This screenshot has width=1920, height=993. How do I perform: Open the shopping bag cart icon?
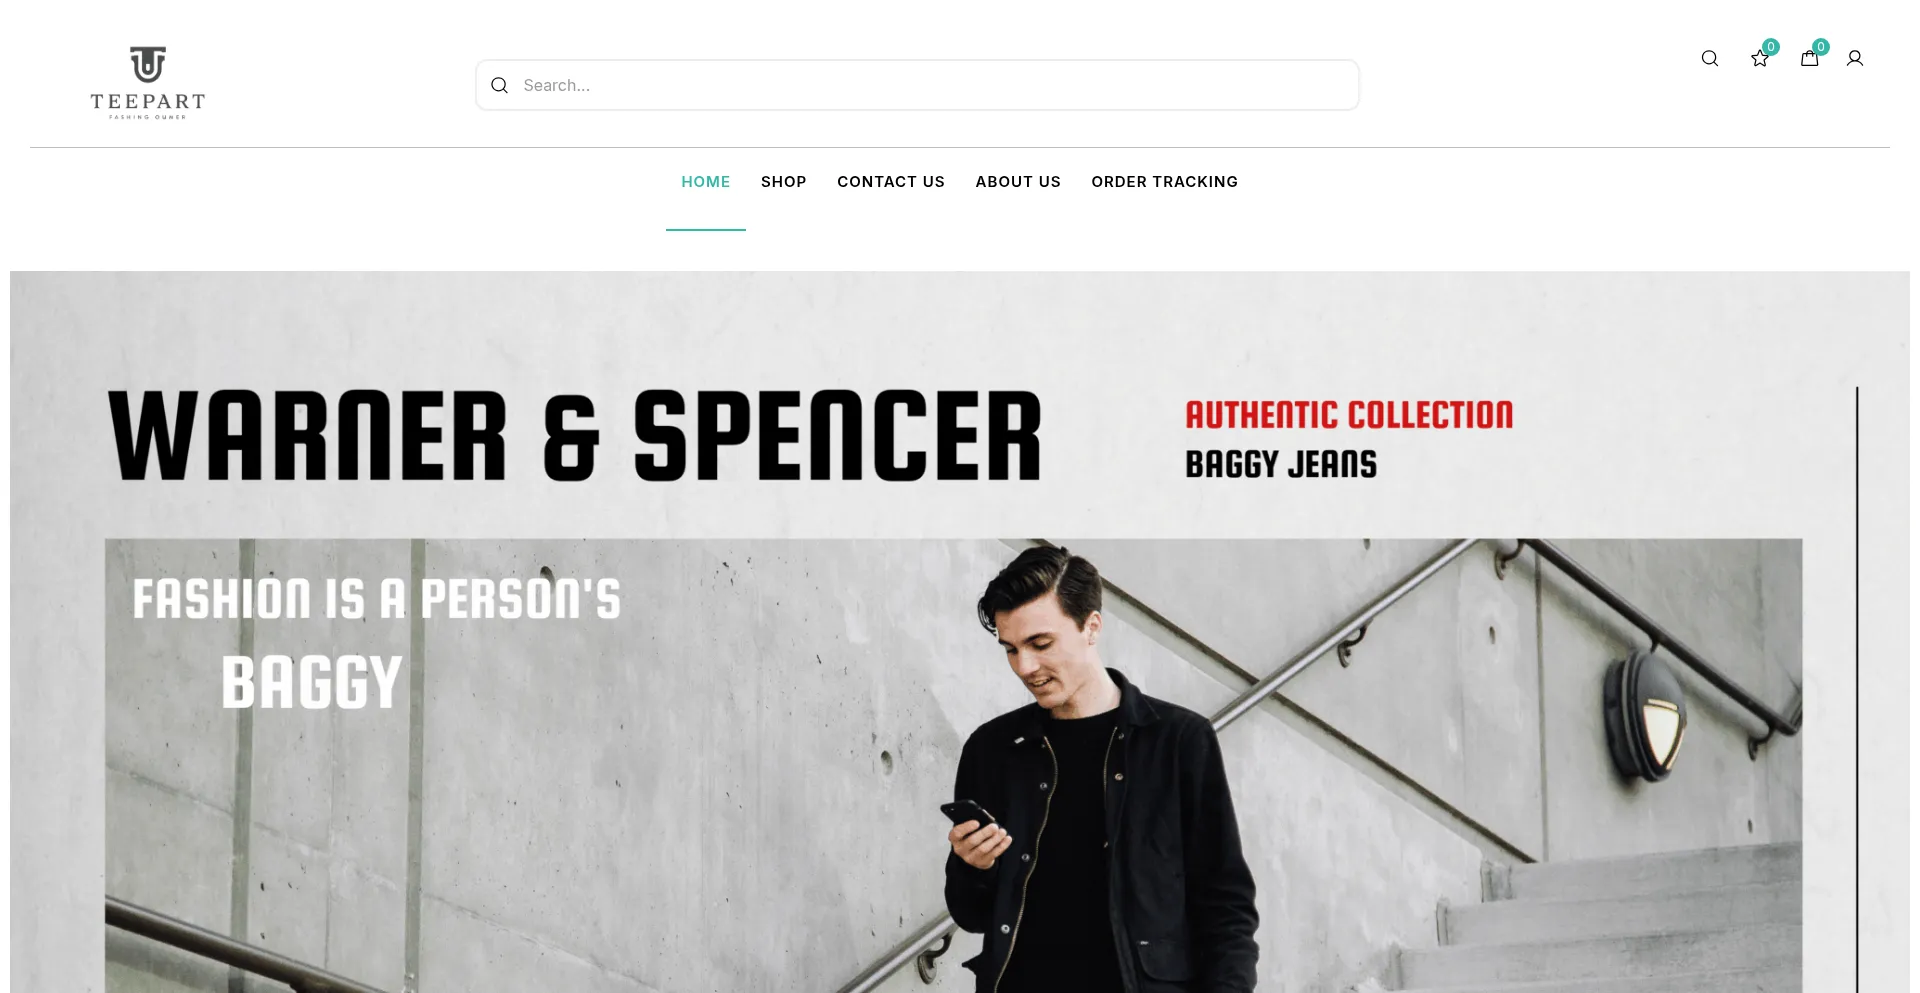click(1810, 58)
